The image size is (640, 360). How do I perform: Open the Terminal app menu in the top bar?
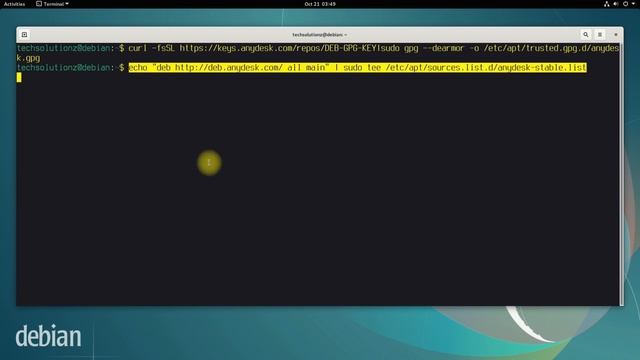(x=52, y=4)
